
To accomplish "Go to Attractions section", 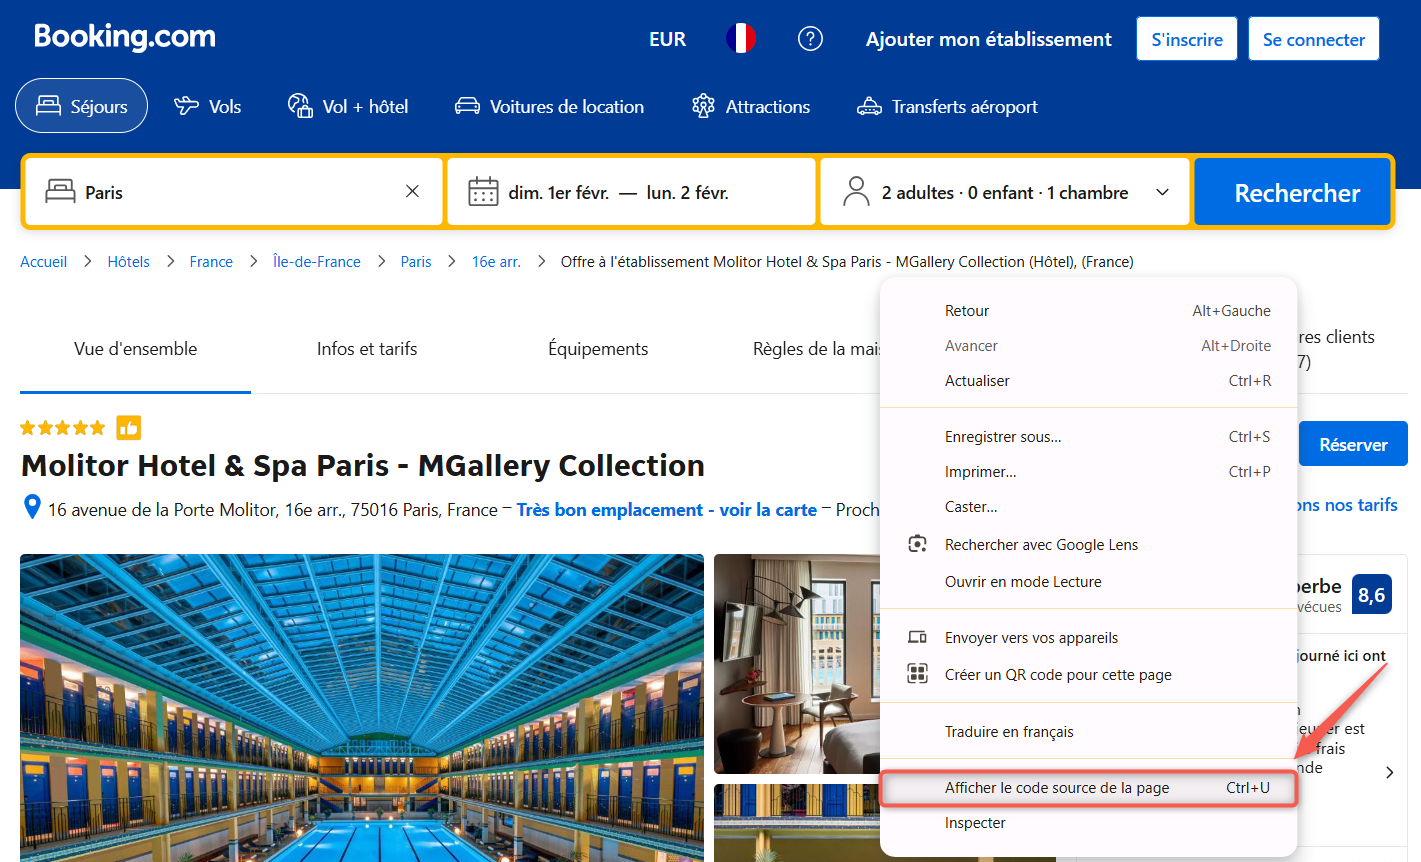I will coord(751,106).
